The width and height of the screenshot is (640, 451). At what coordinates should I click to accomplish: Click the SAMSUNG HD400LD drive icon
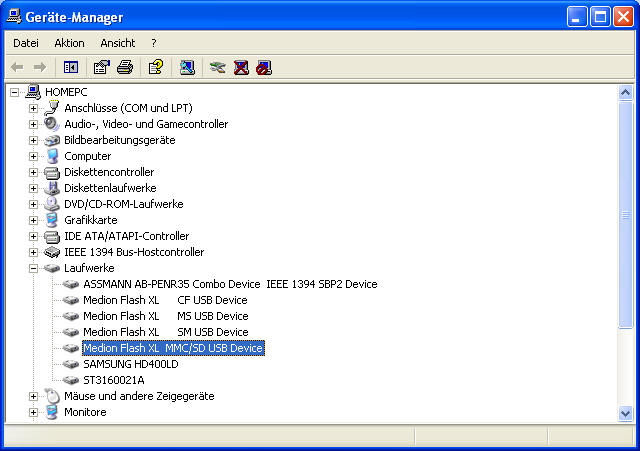click(x=71, y=364)
